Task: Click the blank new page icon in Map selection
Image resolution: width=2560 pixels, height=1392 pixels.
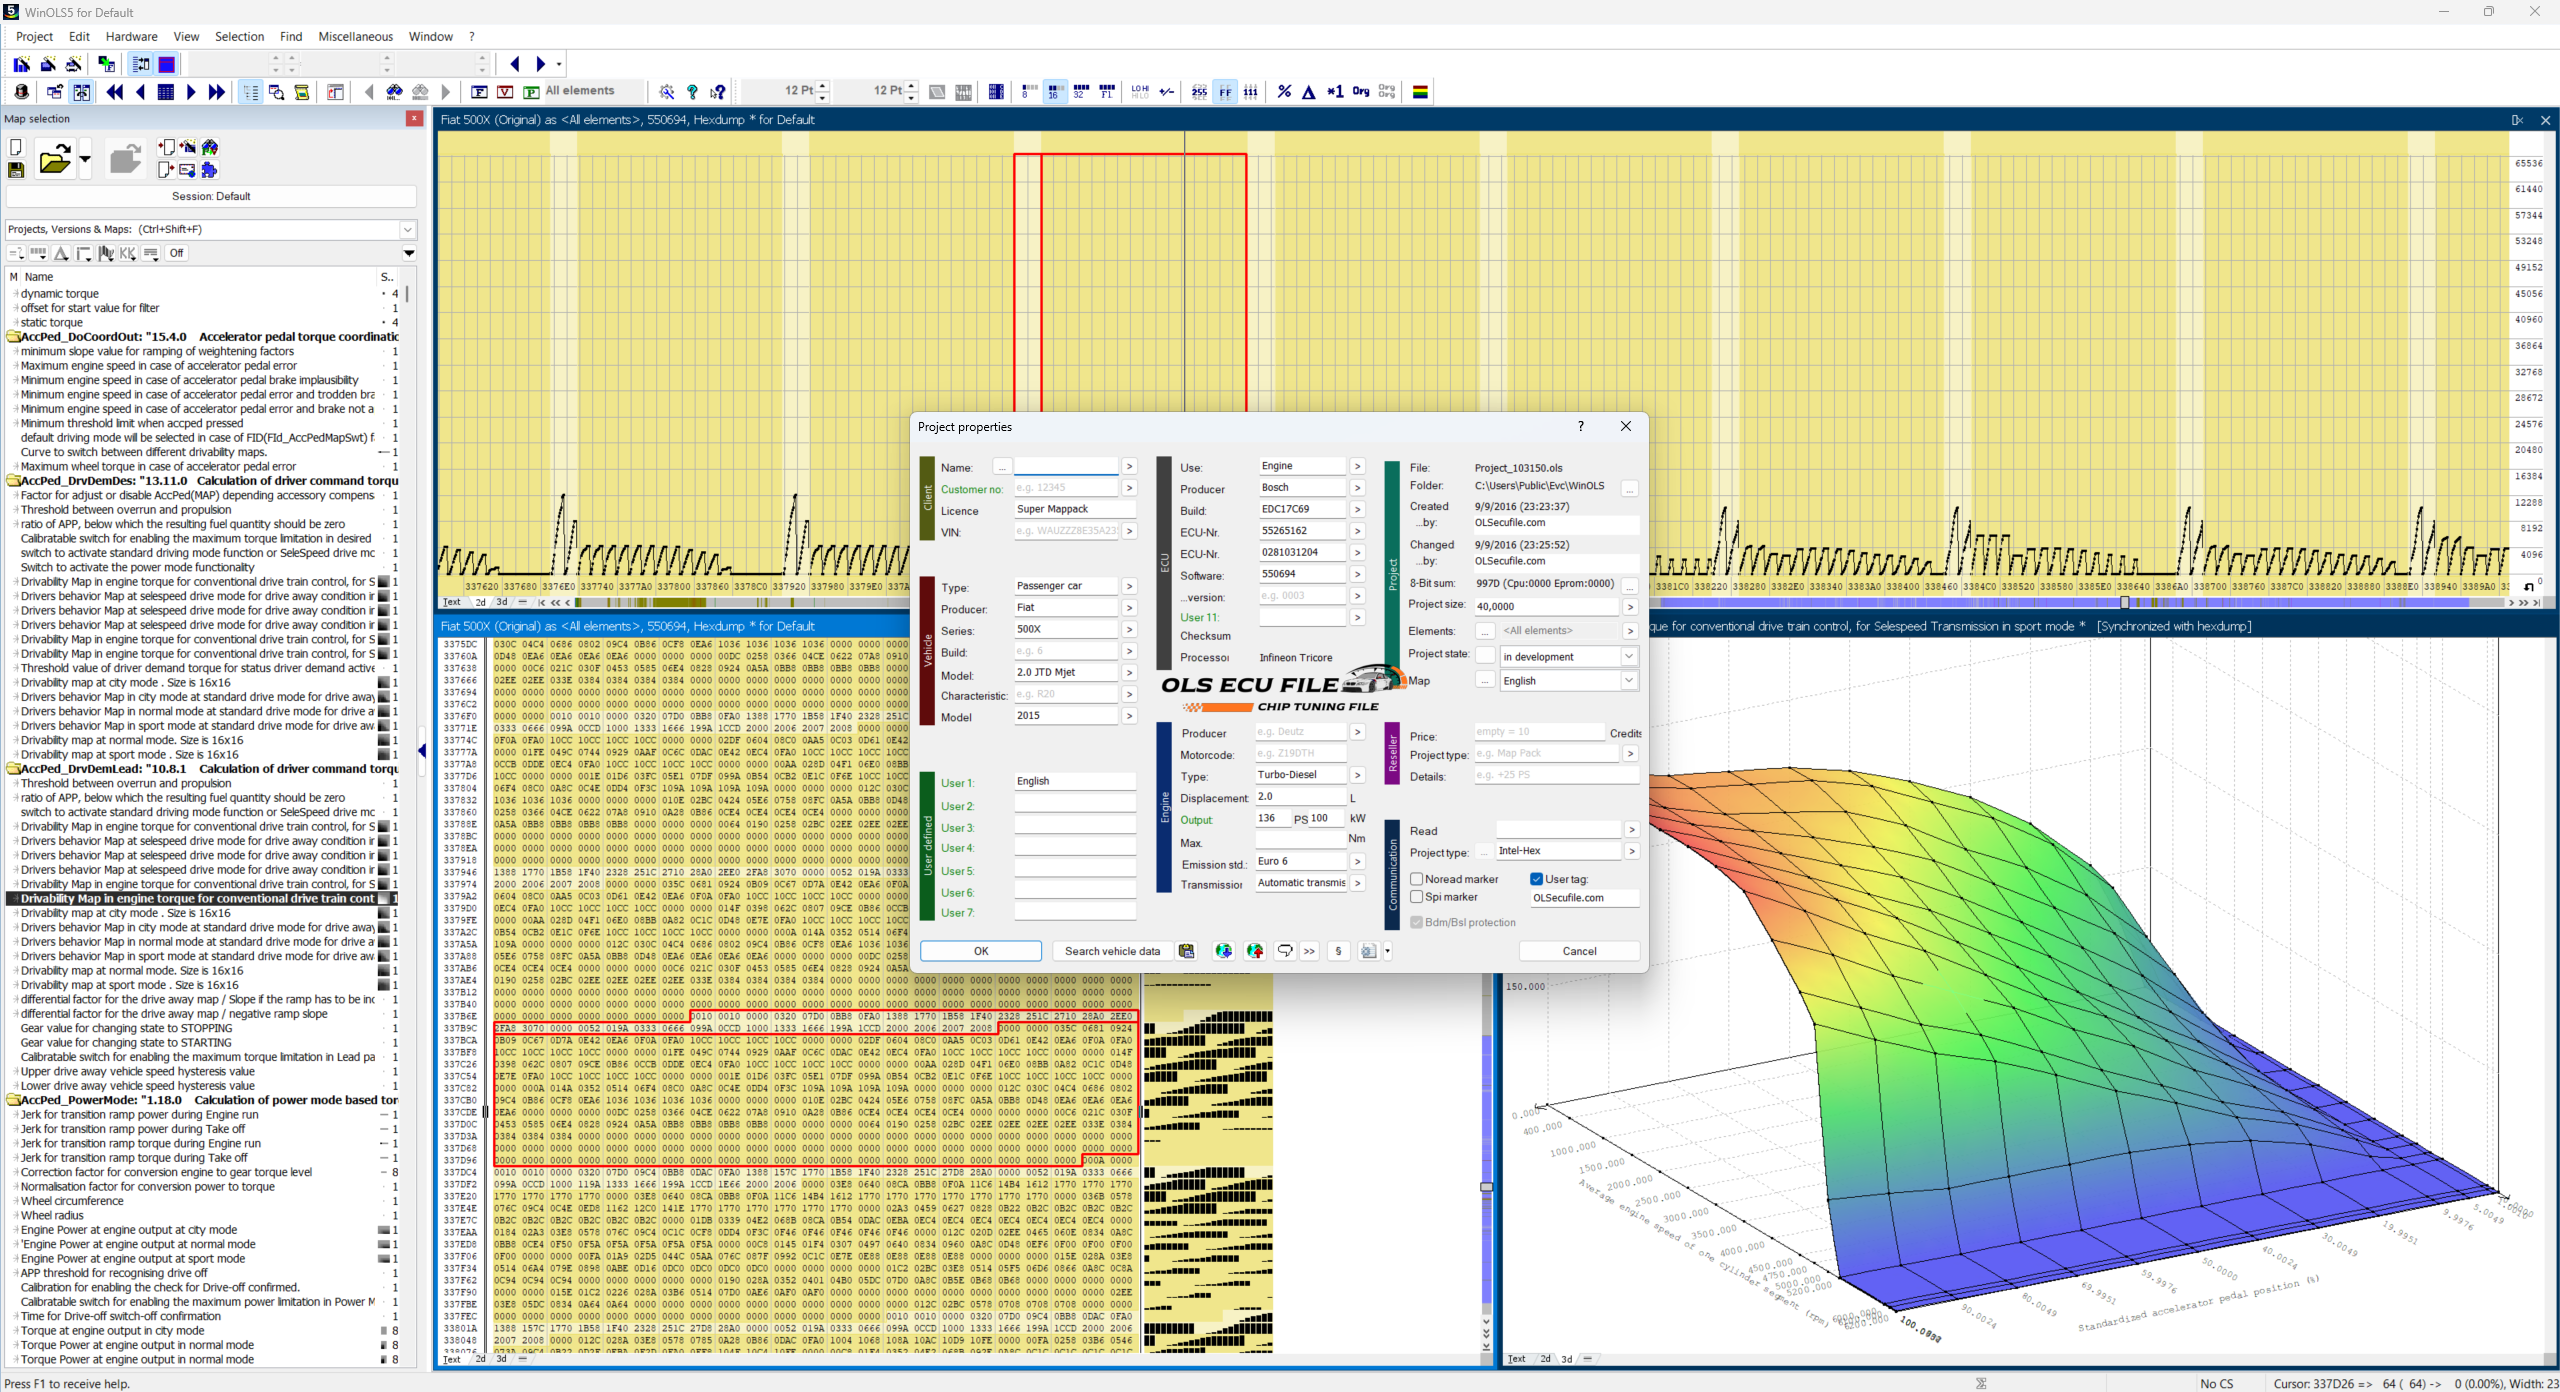Action: coord(16,147)
